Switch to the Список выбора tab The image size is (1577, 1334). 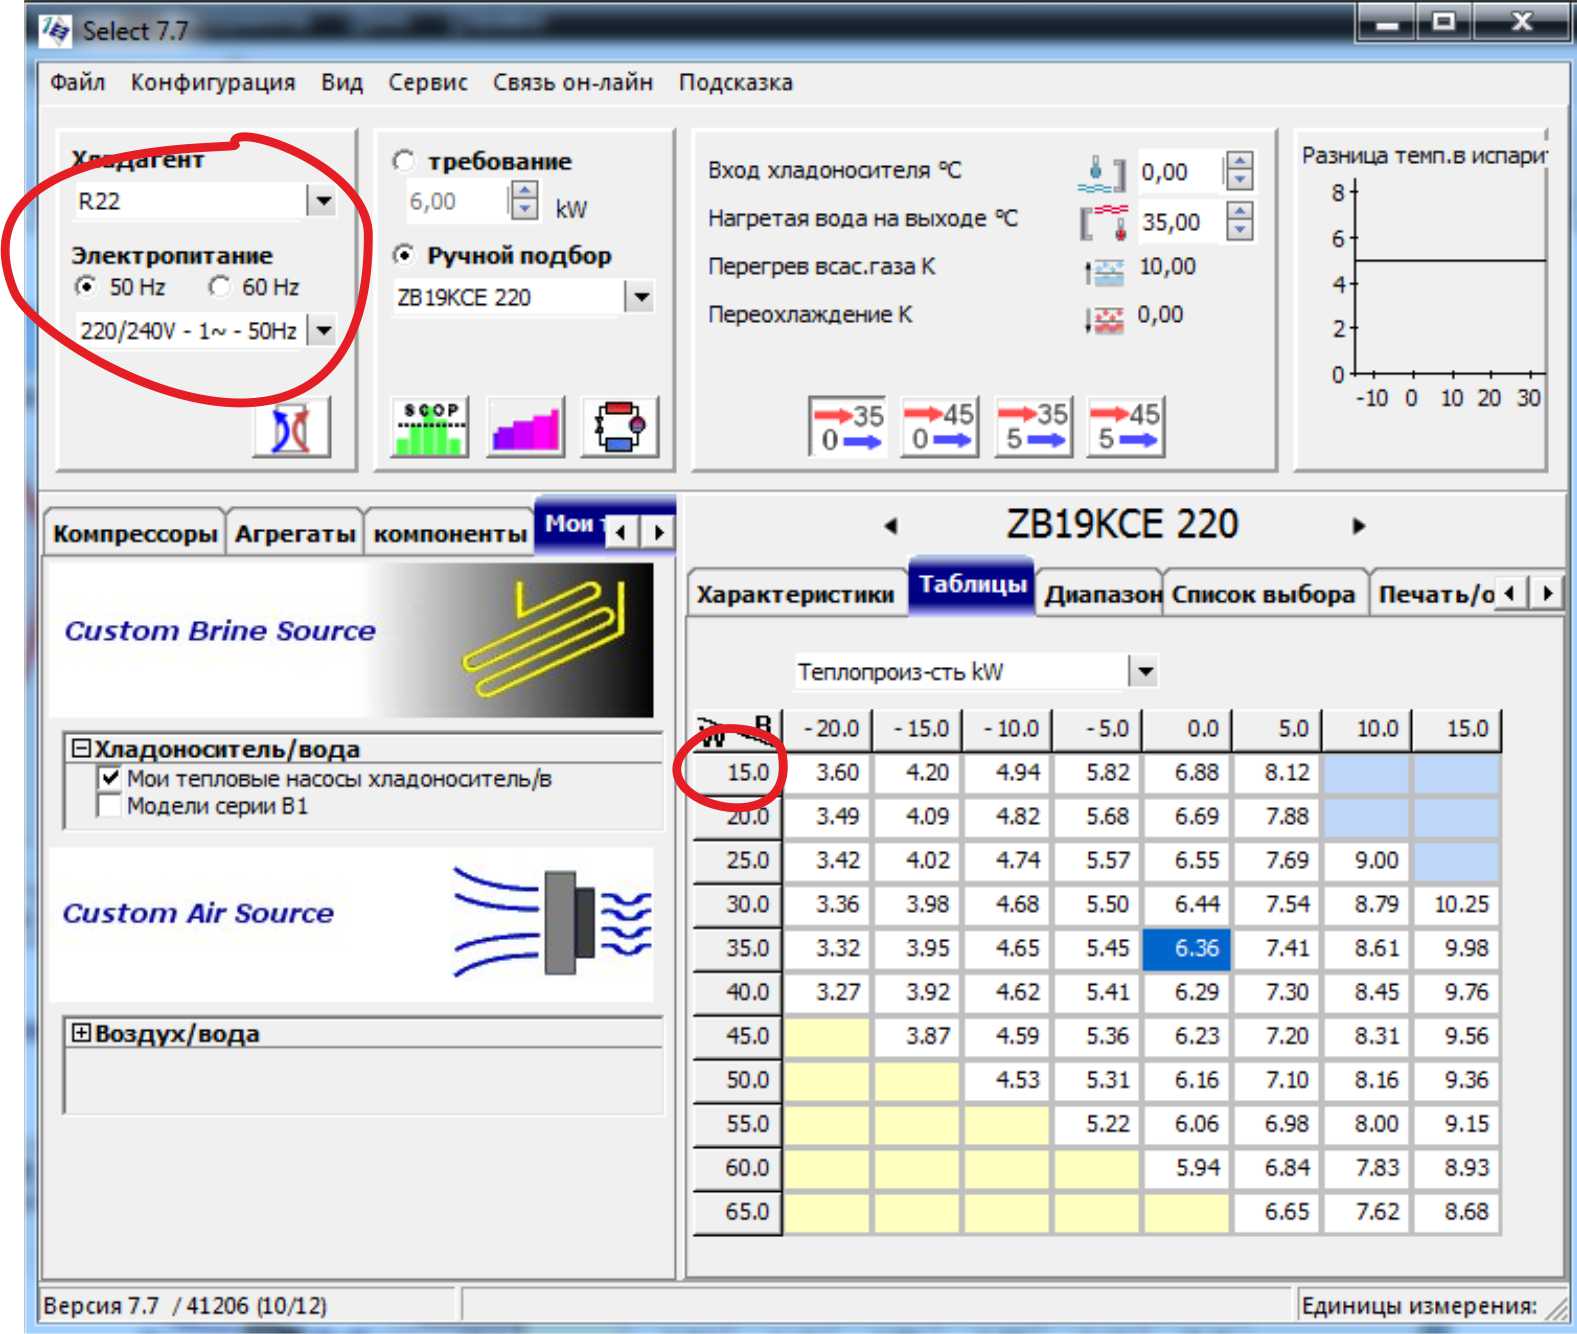click(x=1264, y=594)
